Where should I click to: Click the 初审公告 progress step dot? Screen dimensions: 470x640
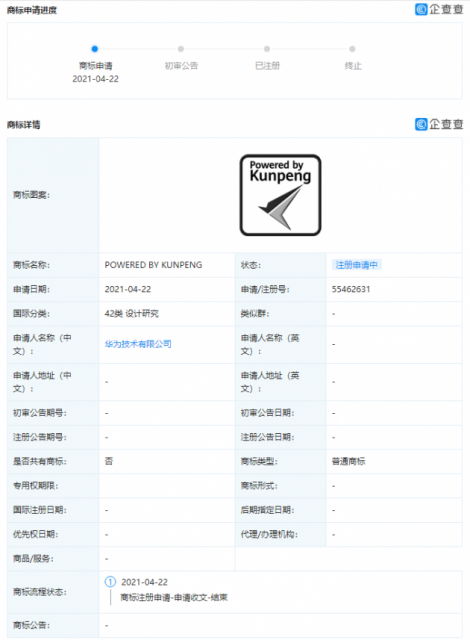point(181,49)
